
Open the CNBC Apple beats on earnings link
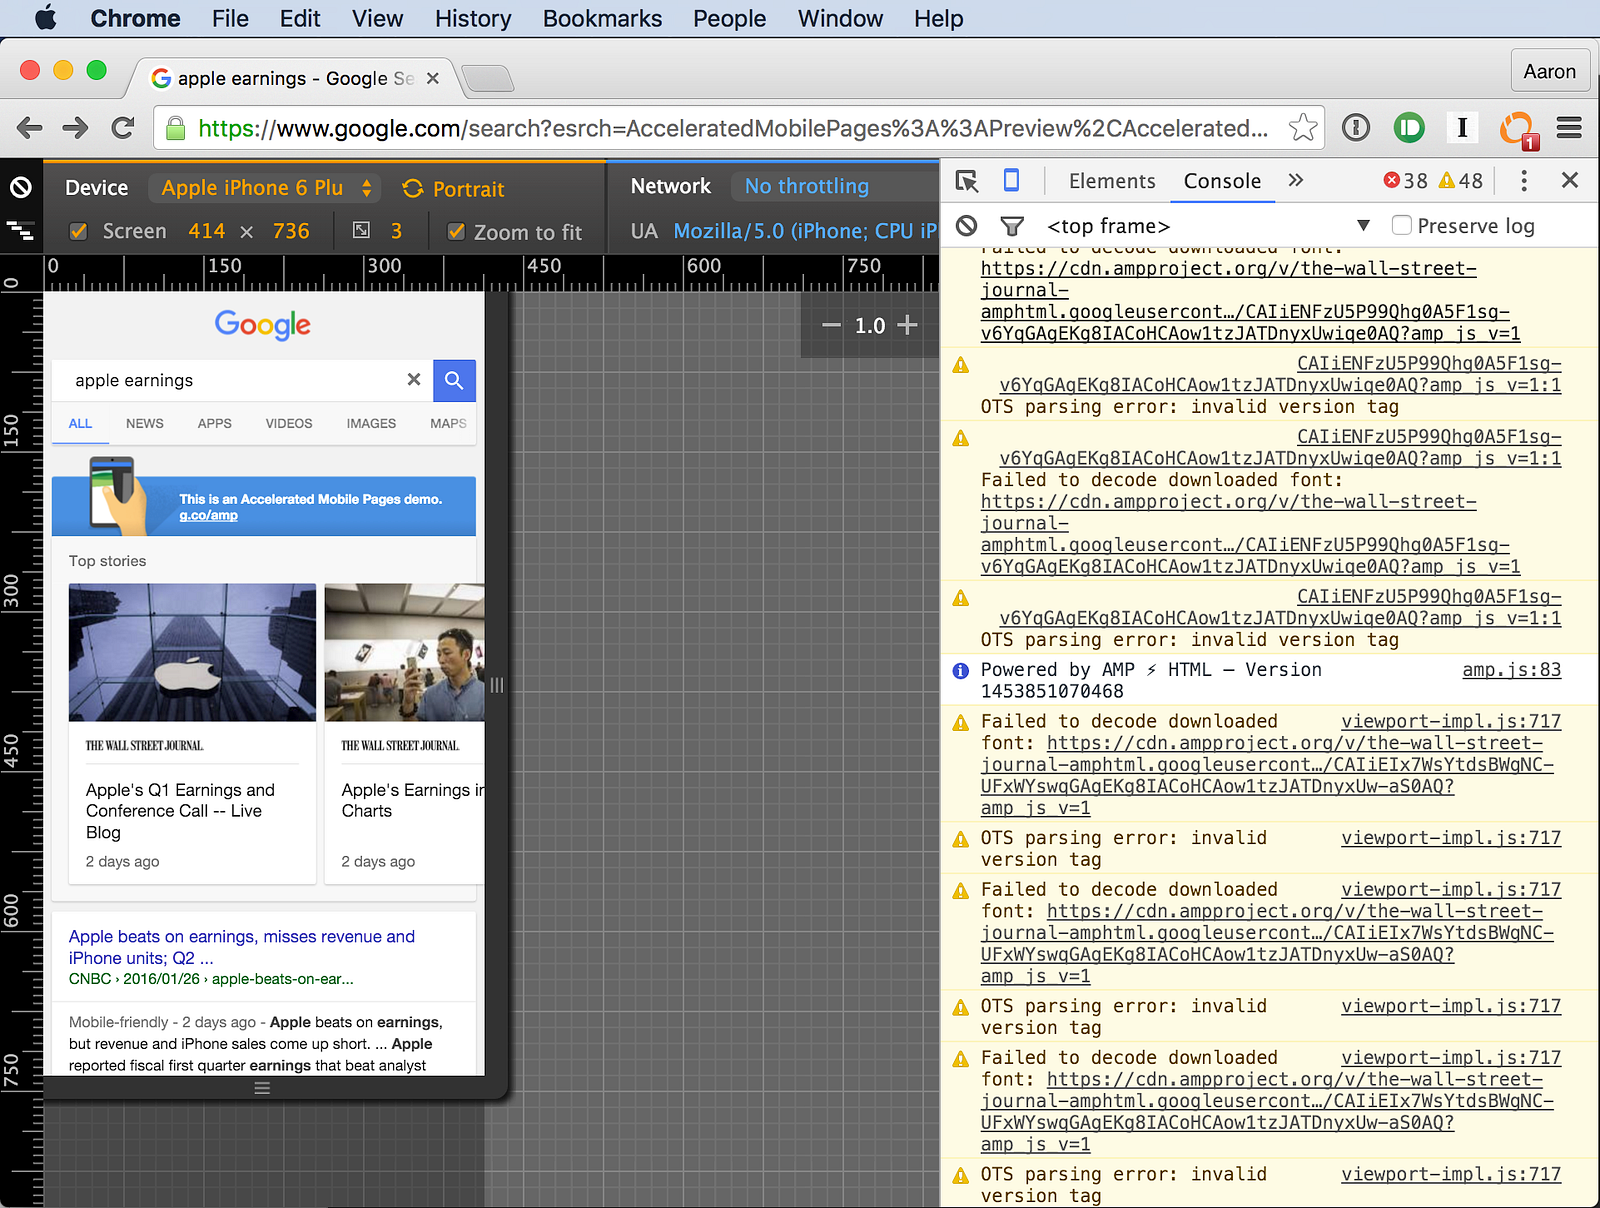tap(241, 947)
